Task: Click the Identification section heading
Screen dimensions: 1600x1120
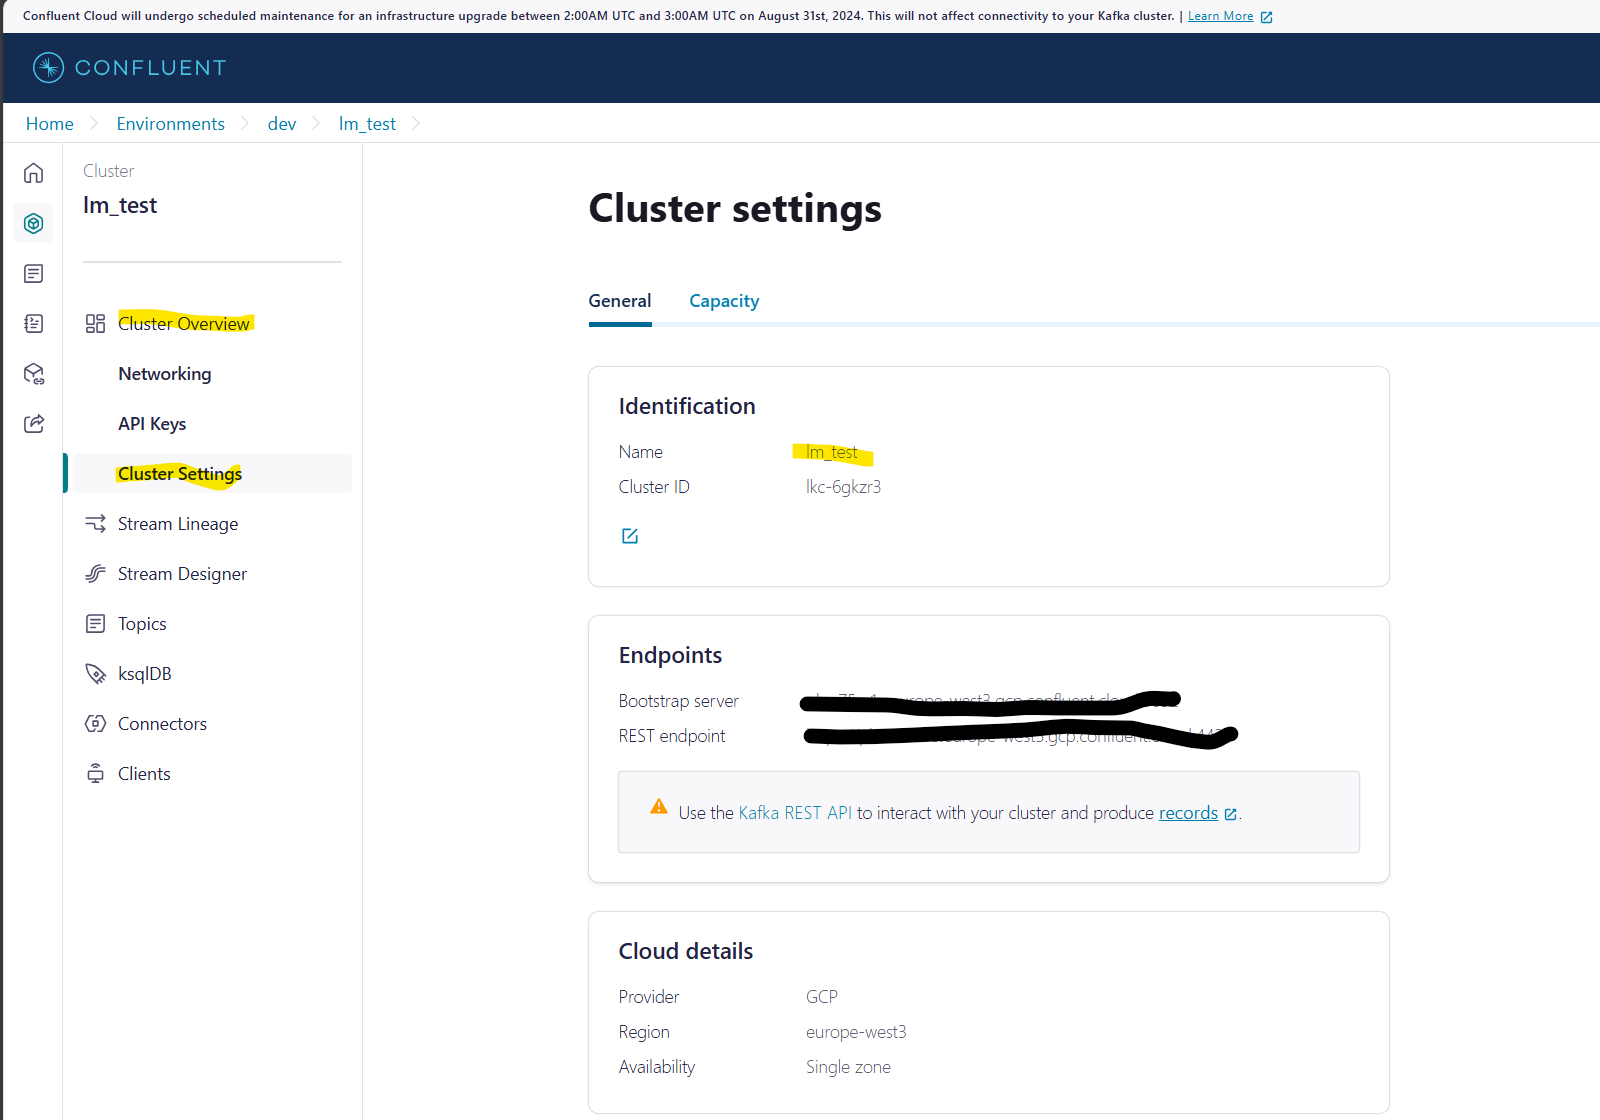Action: (x=687, y=406)
